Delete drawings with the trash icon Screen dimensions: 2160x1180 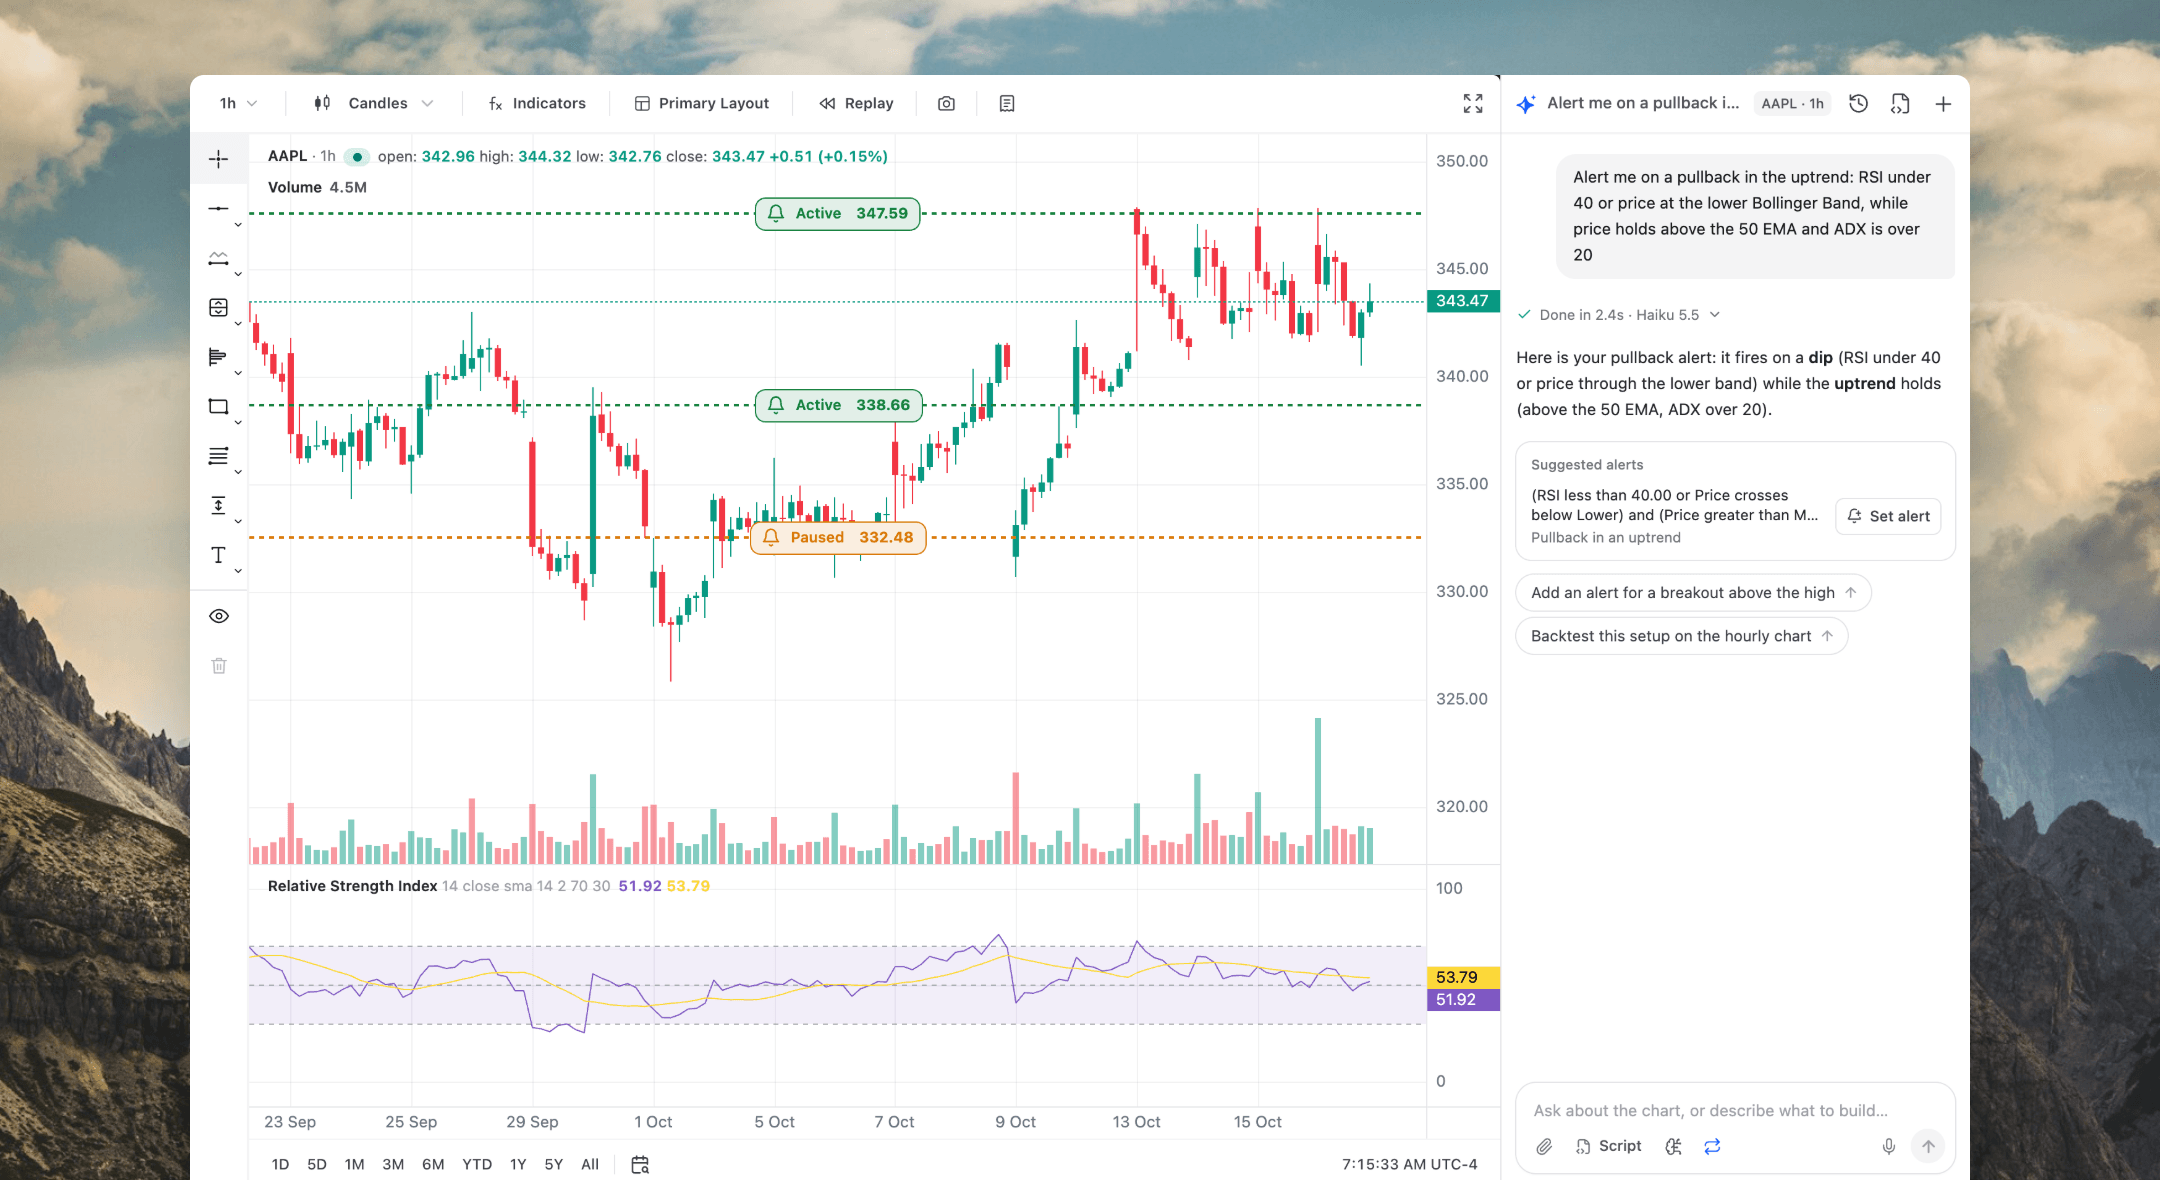coord(219,666)
